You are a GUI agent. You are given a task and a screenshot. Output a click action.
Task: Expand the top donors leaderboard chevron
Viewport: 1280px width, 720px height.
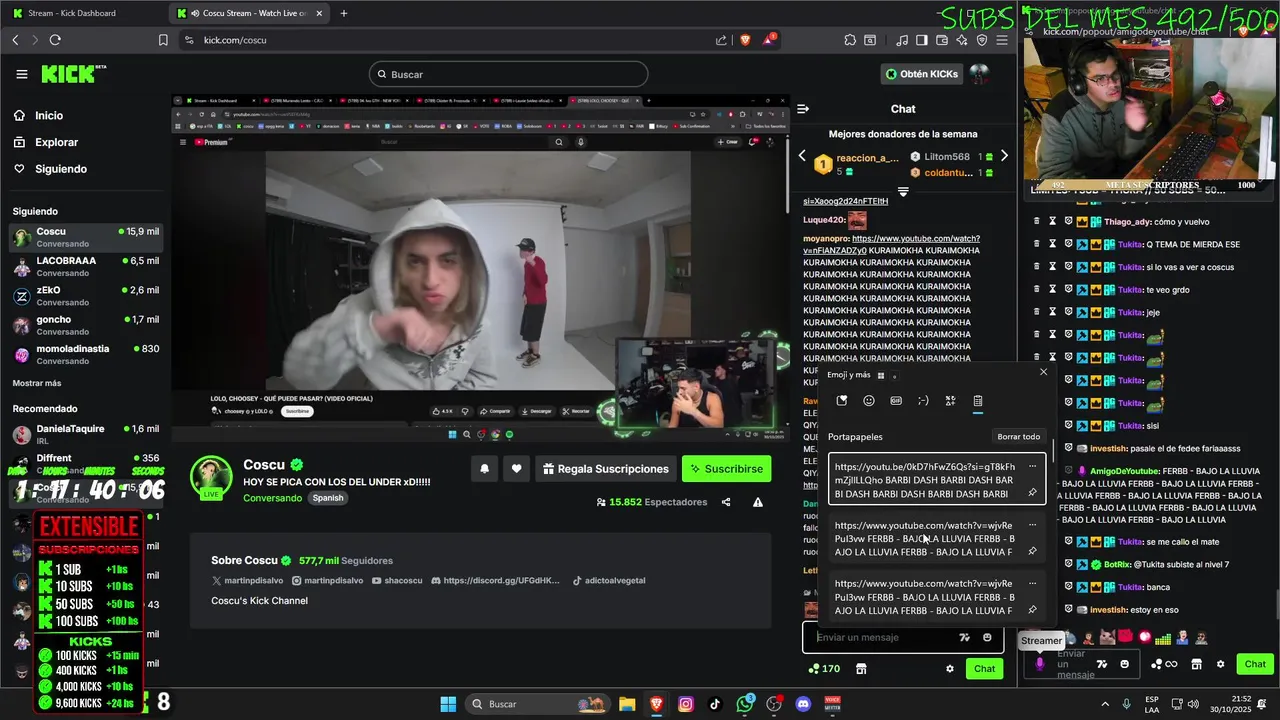(x=903, y=191)
